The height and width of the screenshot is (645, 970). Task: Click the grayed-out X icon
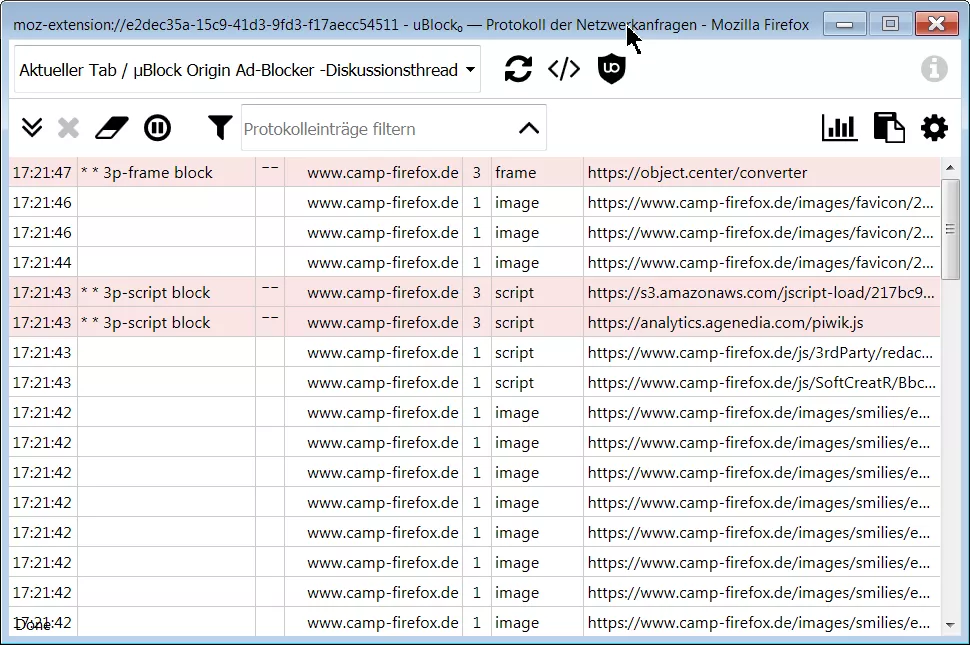pyautogui.click(x=68, y=128)
